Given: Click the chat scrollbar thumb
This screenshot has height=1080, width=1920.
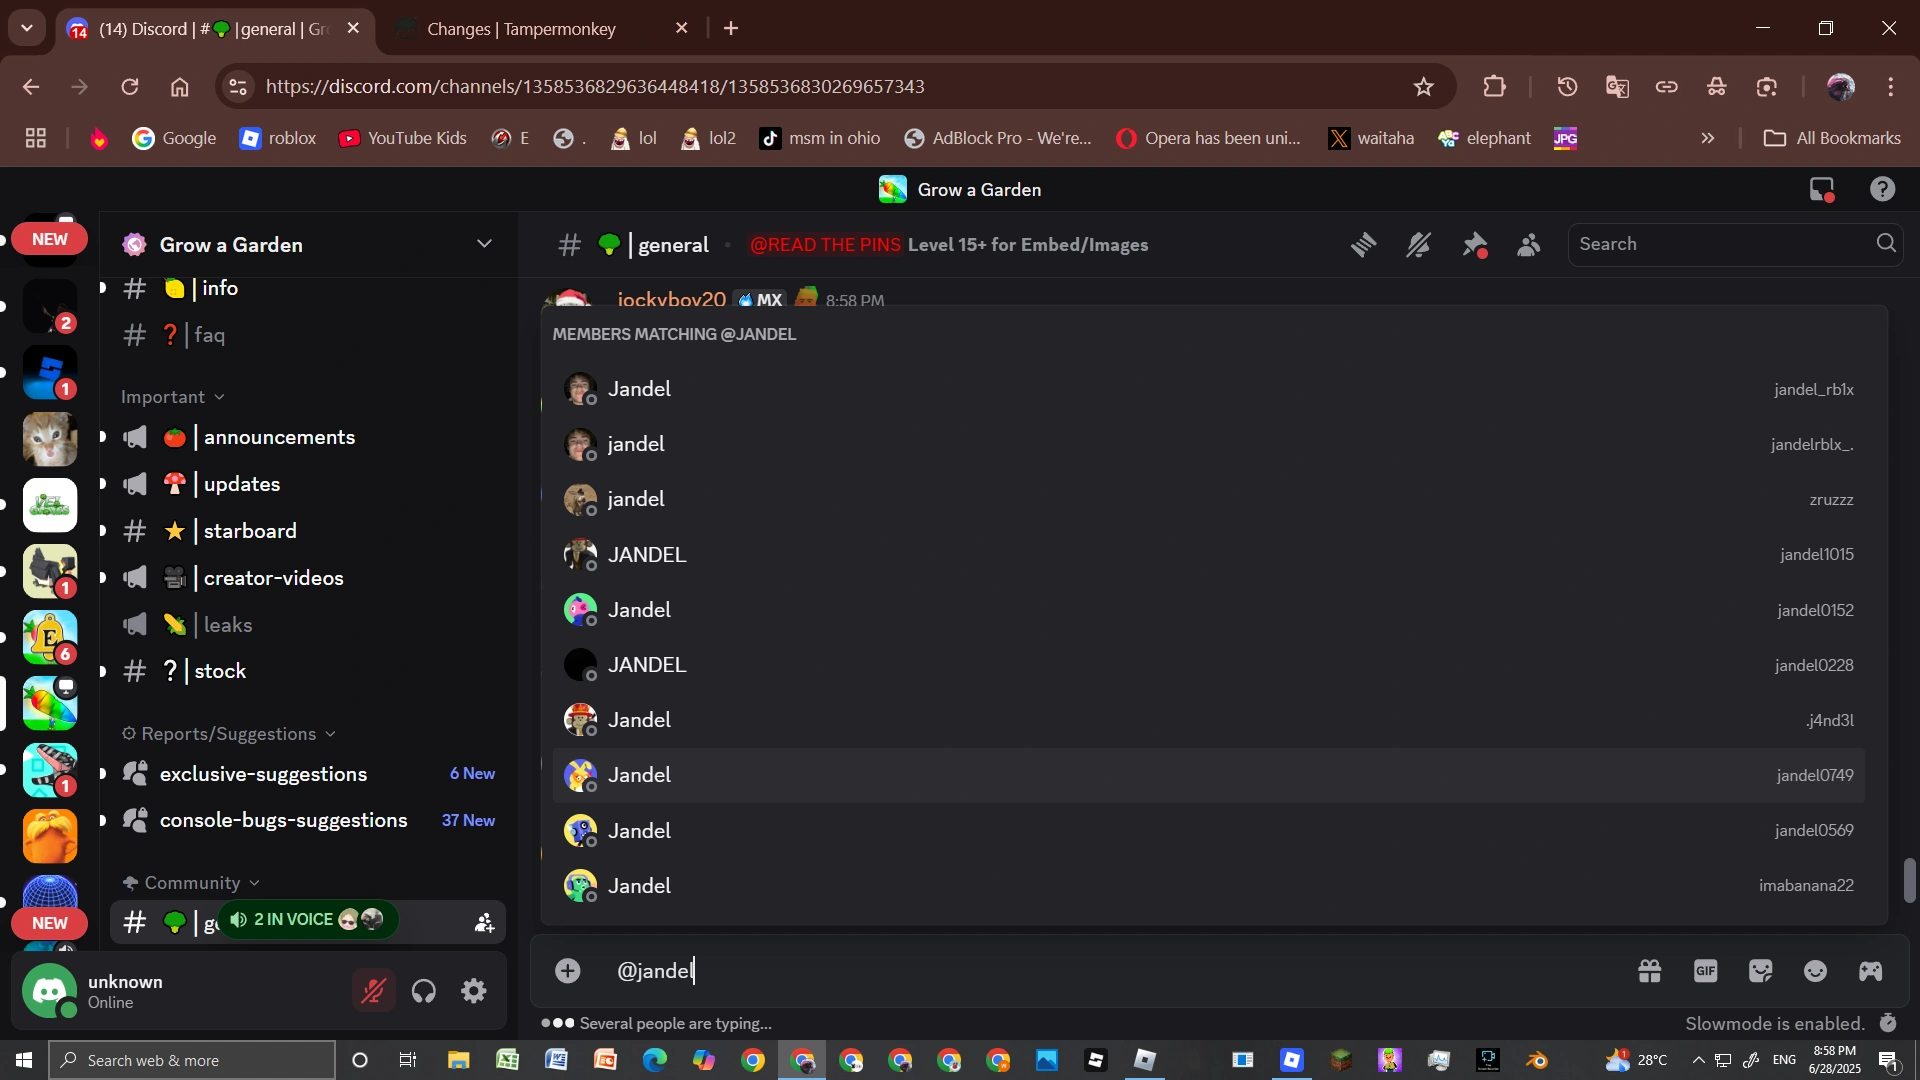Looking at the screenshot, I should pos(1910,879).
